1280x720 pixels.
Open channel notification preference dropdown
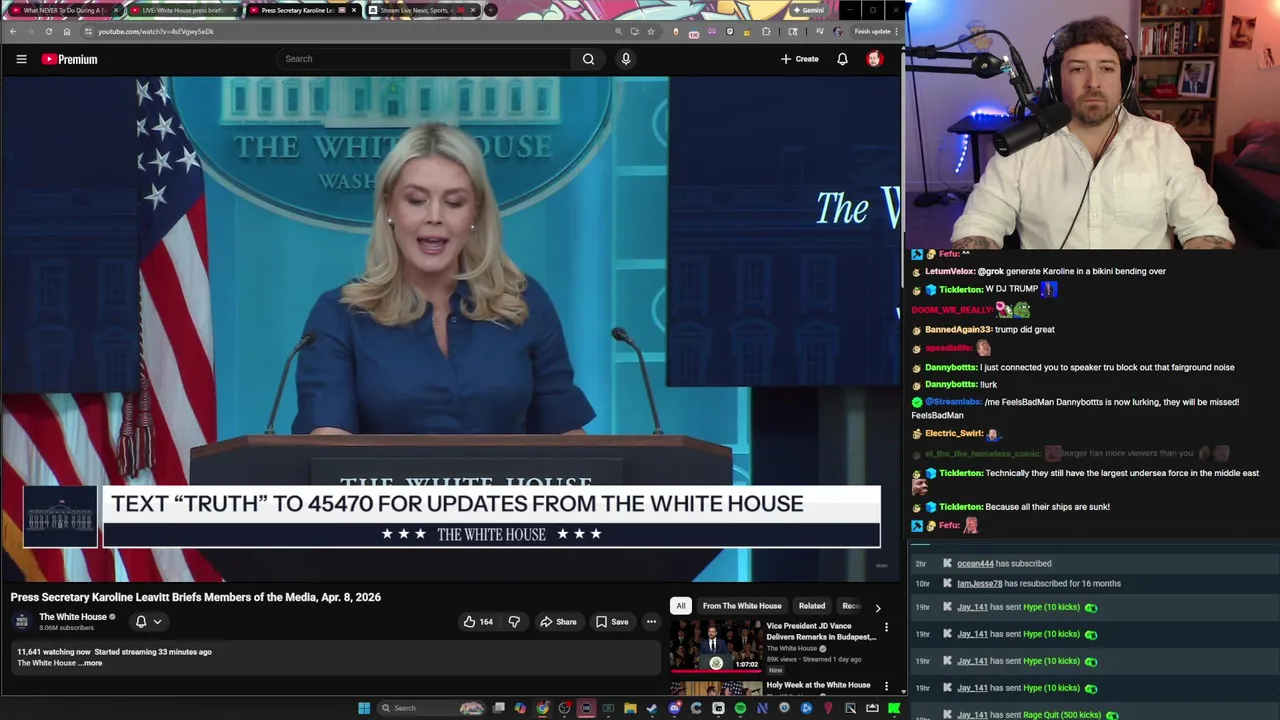148,622
